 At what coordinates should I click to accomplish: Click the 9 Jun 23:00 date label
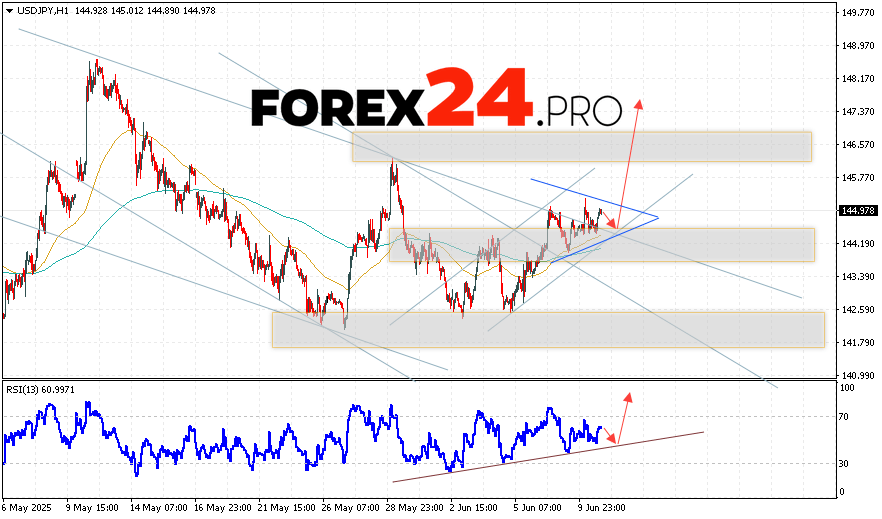coord(600,509)
